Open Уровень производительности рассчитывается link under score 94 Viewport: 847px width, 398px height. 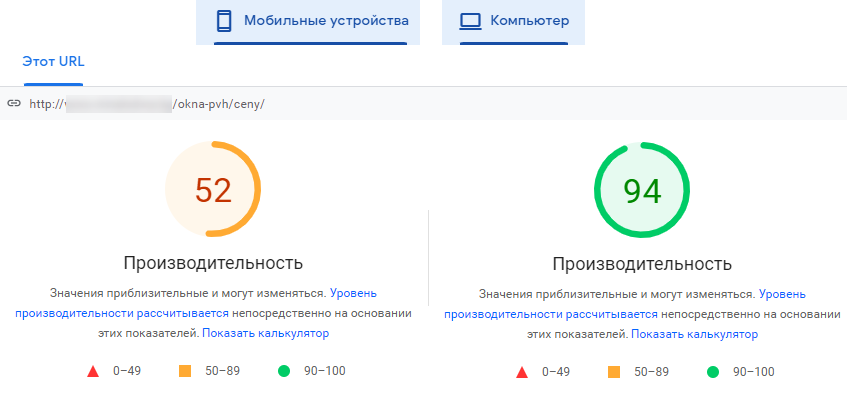(x=625, y=305)
